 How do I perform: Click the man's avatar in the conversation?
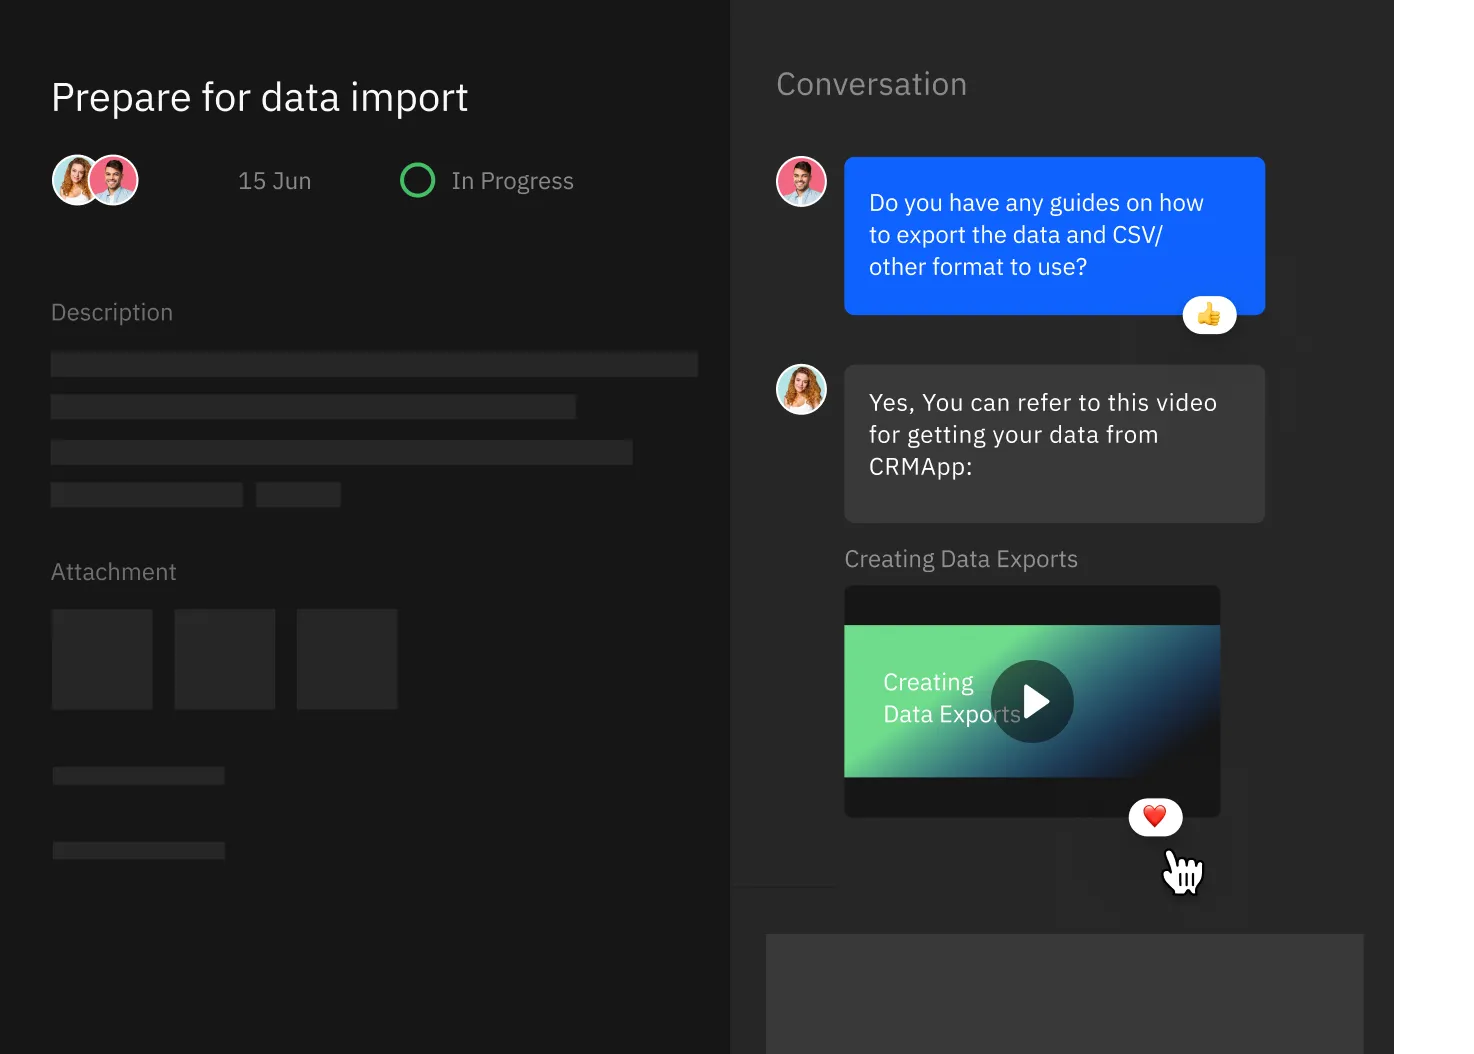tap(801, 182)
